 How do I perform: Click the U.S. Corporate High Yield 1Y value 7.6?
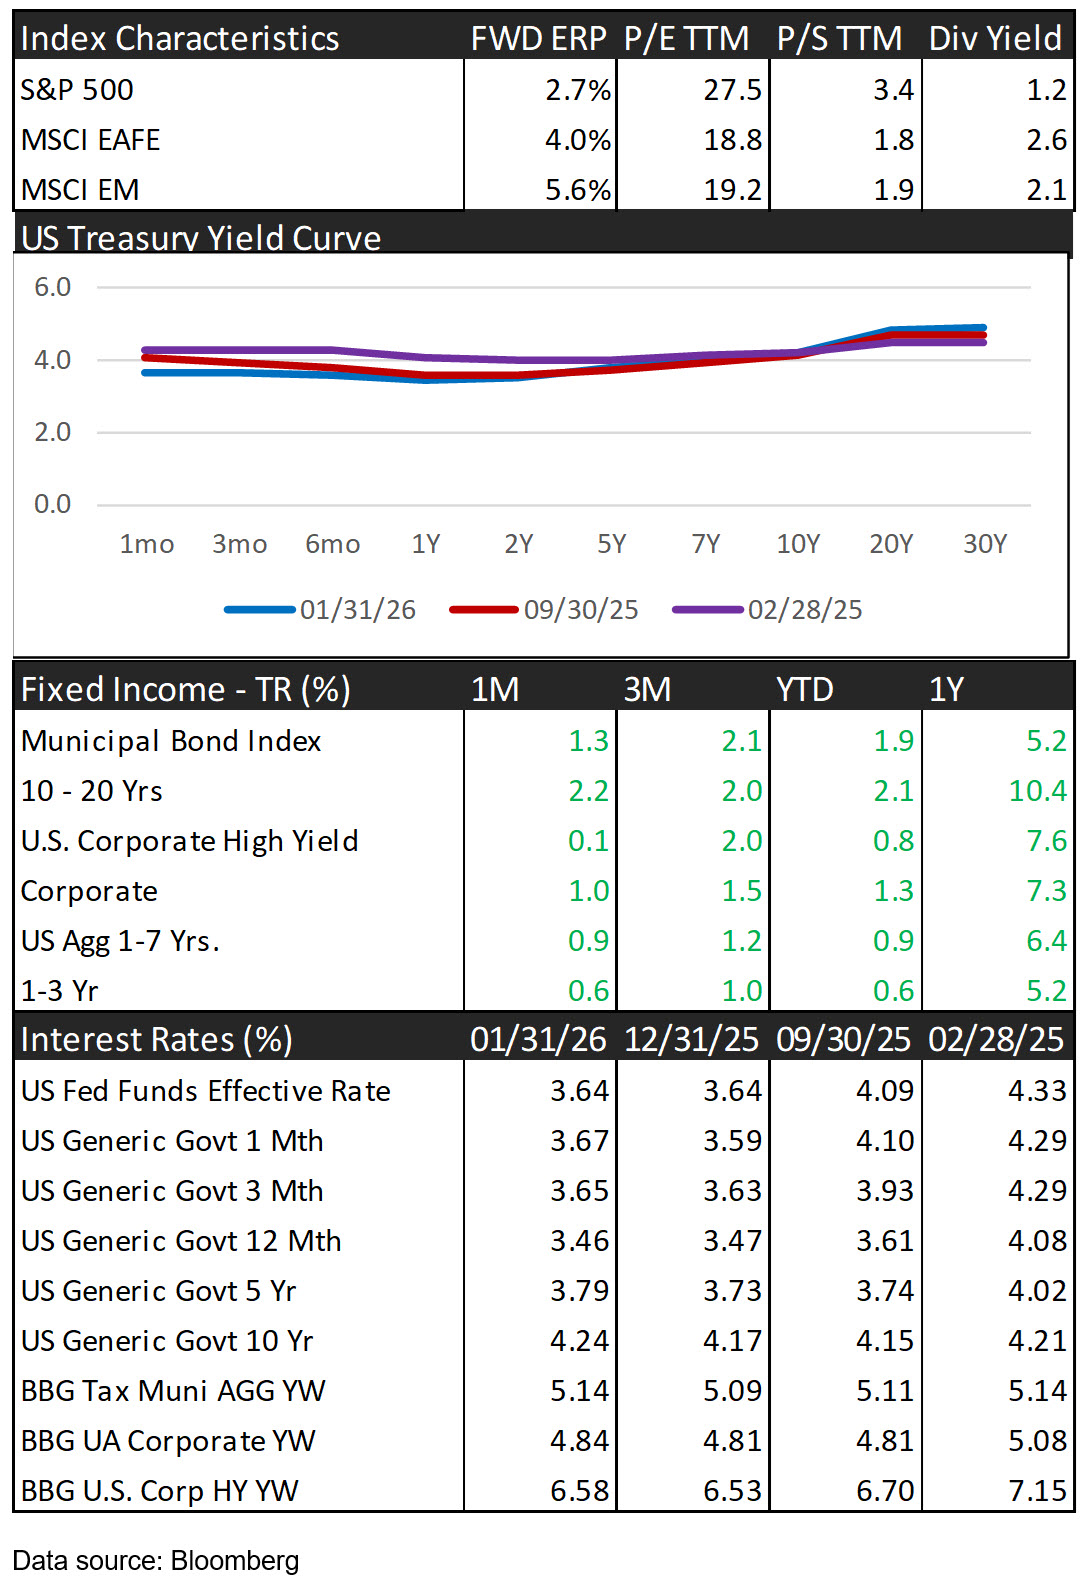[x=1046, y=841]
